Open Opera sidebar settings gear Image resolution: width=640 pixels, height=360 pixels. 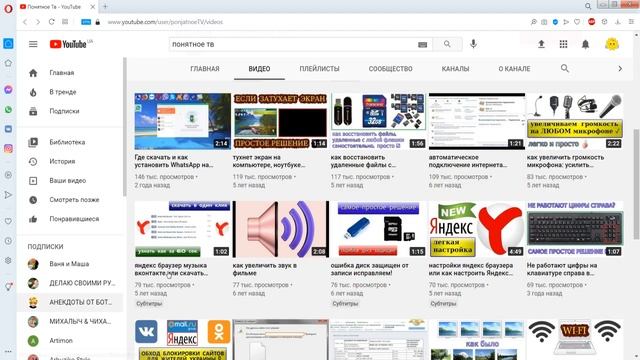click(x=8, y=260)
